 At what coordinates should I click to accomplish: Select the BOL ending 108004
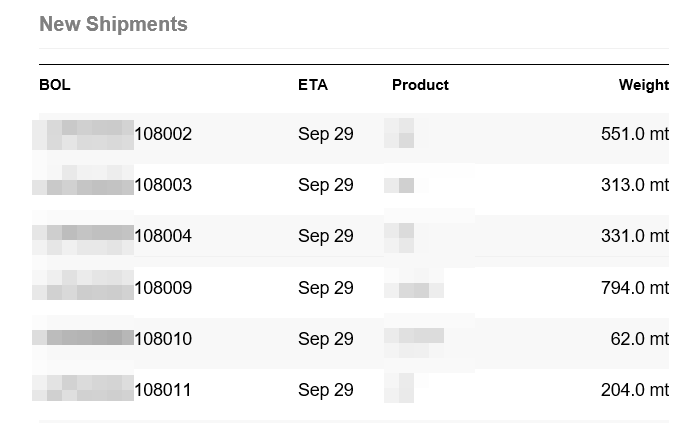tap(112, 236)
